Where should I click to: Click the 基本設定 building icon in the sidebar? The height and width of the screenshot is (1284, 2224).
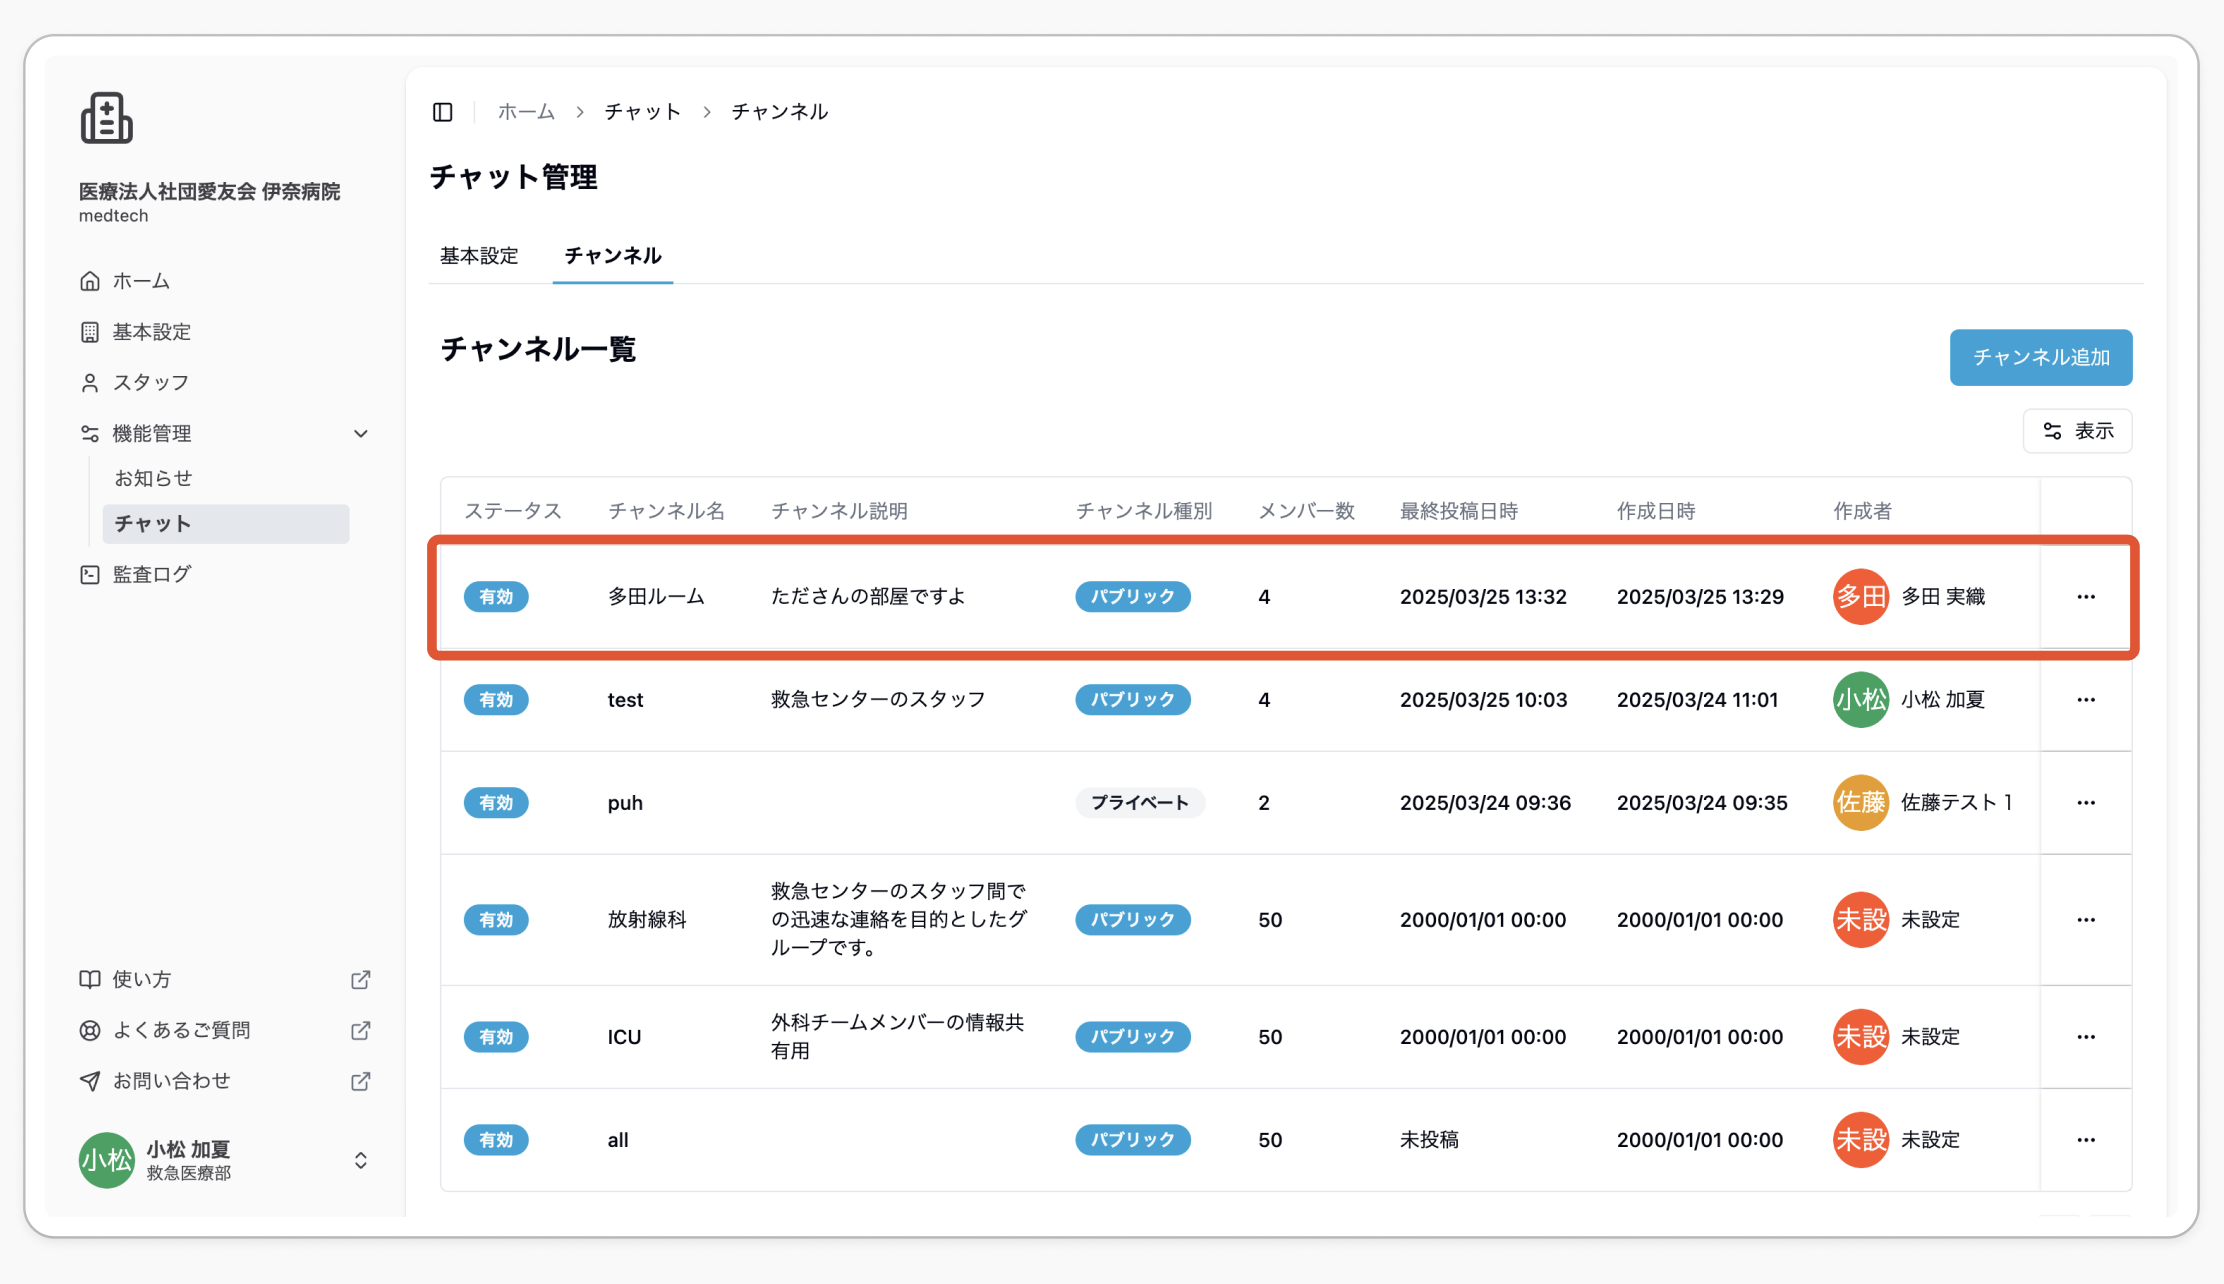(90, 332)
